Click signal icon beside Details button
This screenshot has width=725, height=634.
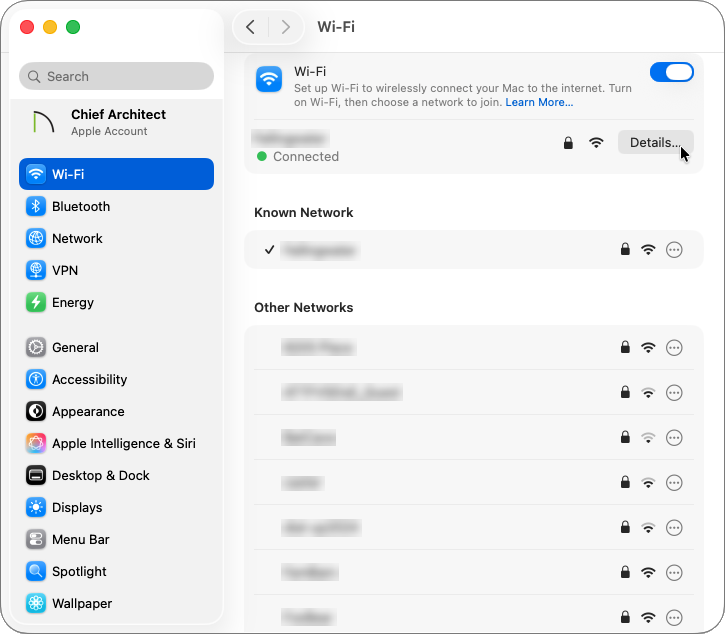pos(596,142)
